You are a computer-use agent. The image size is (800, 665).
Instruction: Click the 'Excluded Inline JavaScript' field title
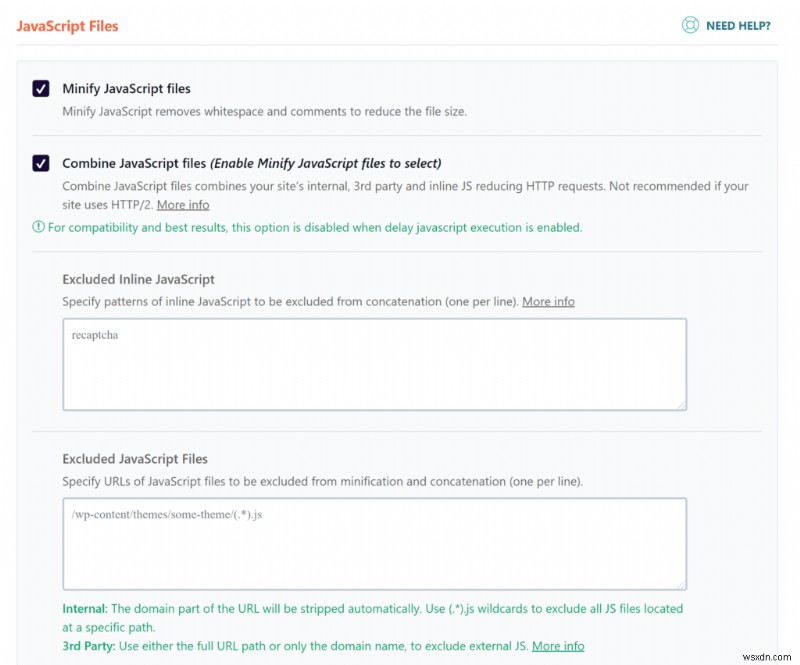pyautogui.click(x=138, y=280)
